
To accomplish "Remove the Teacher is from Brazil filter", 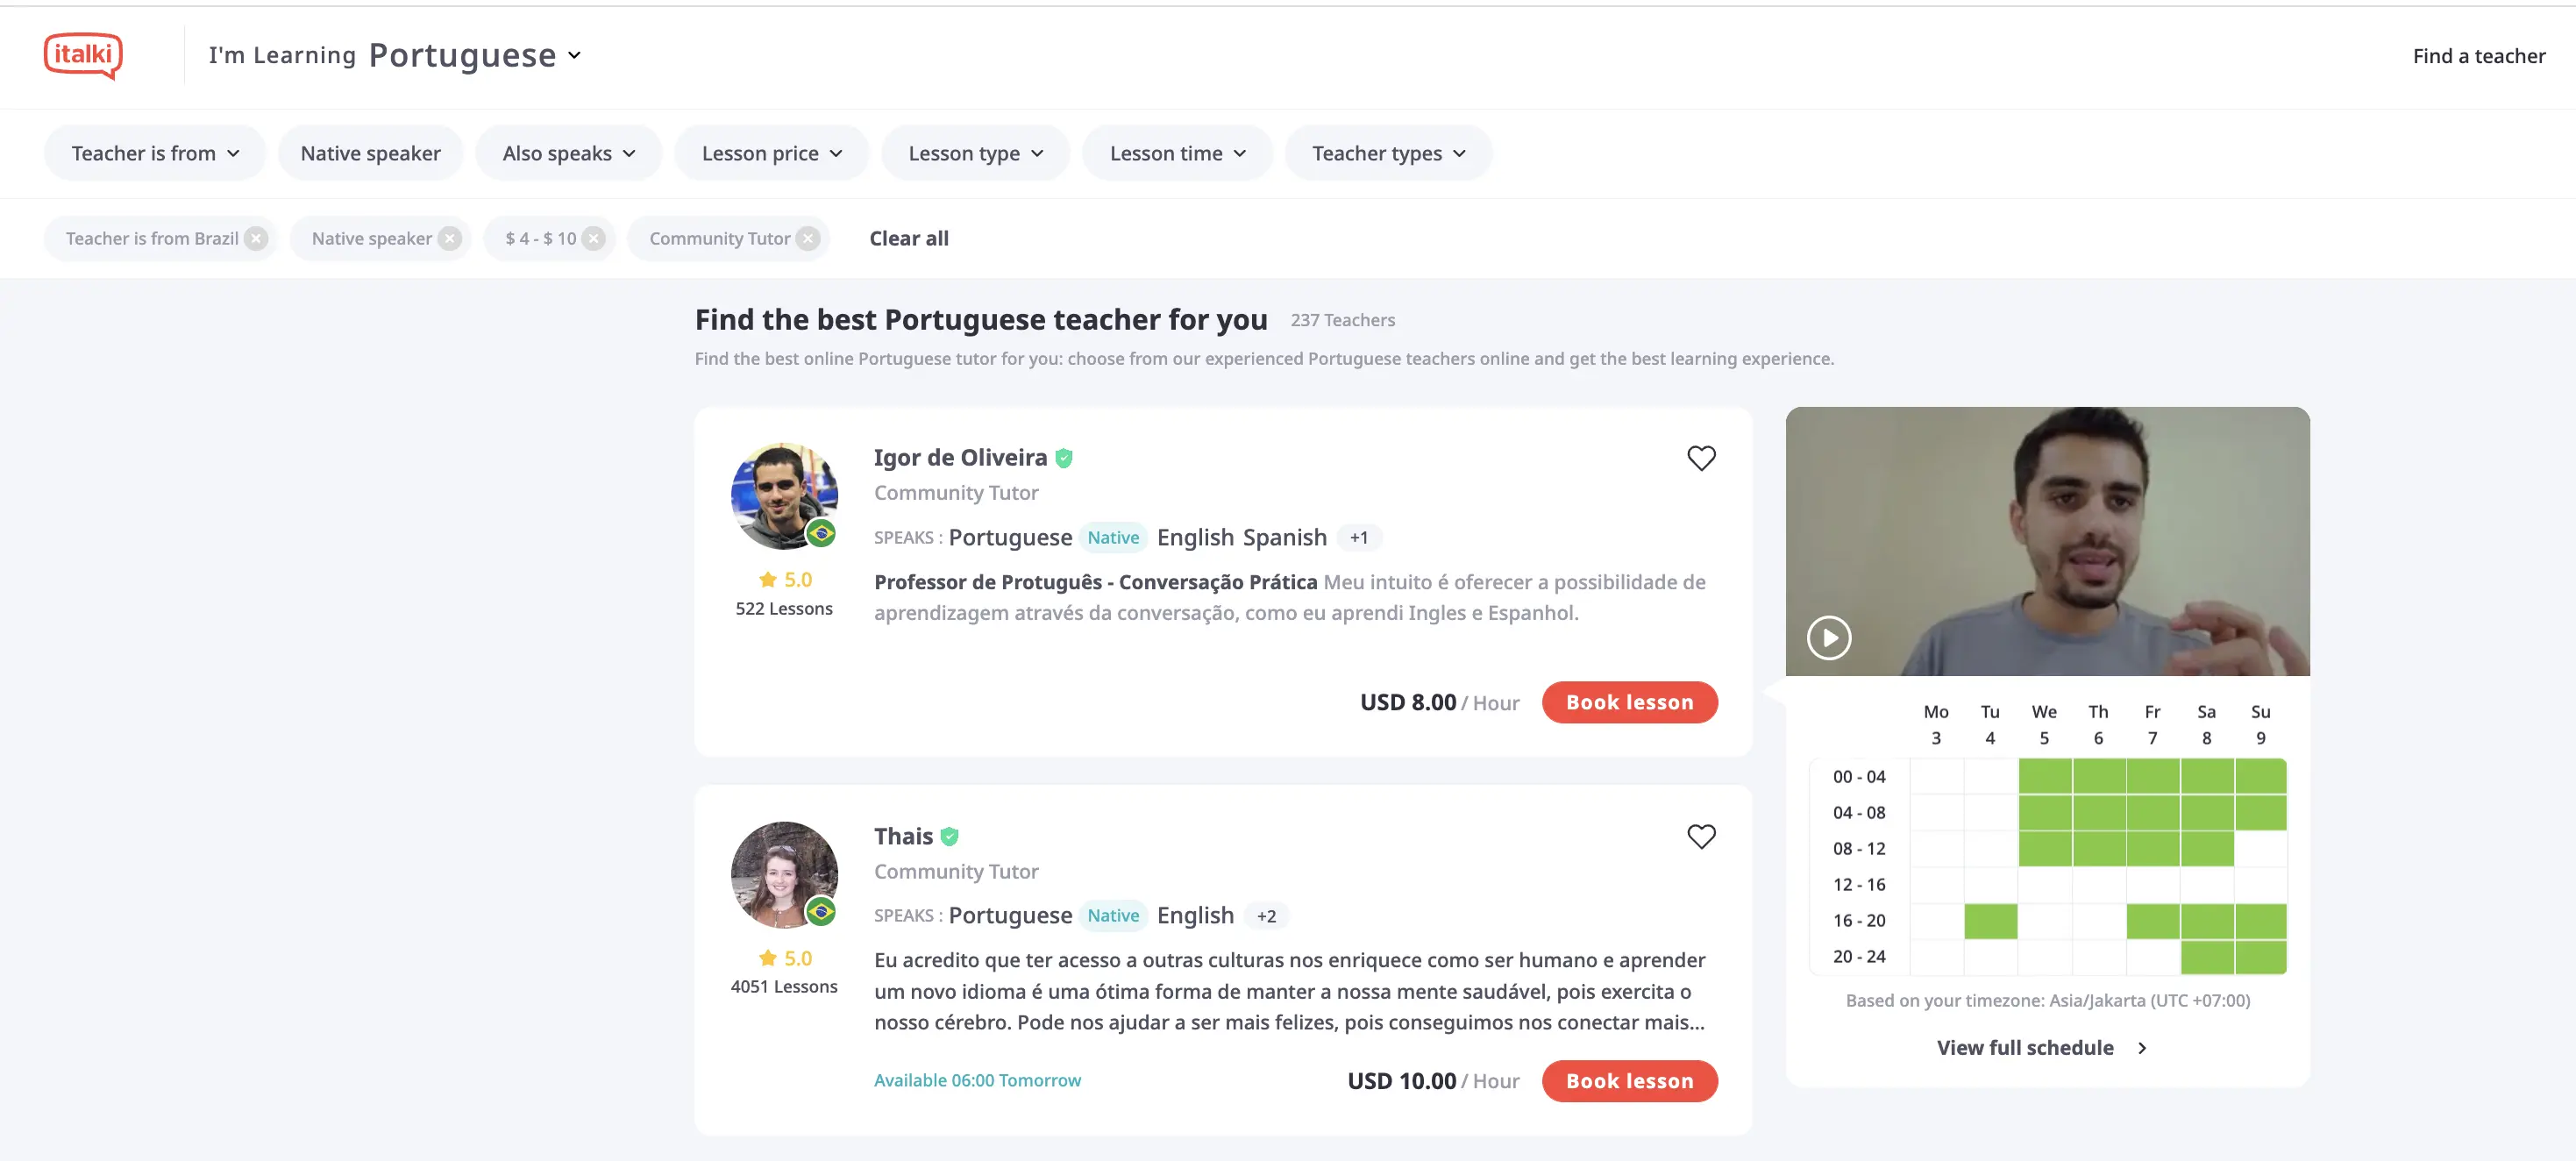I will tap(257, 238).
